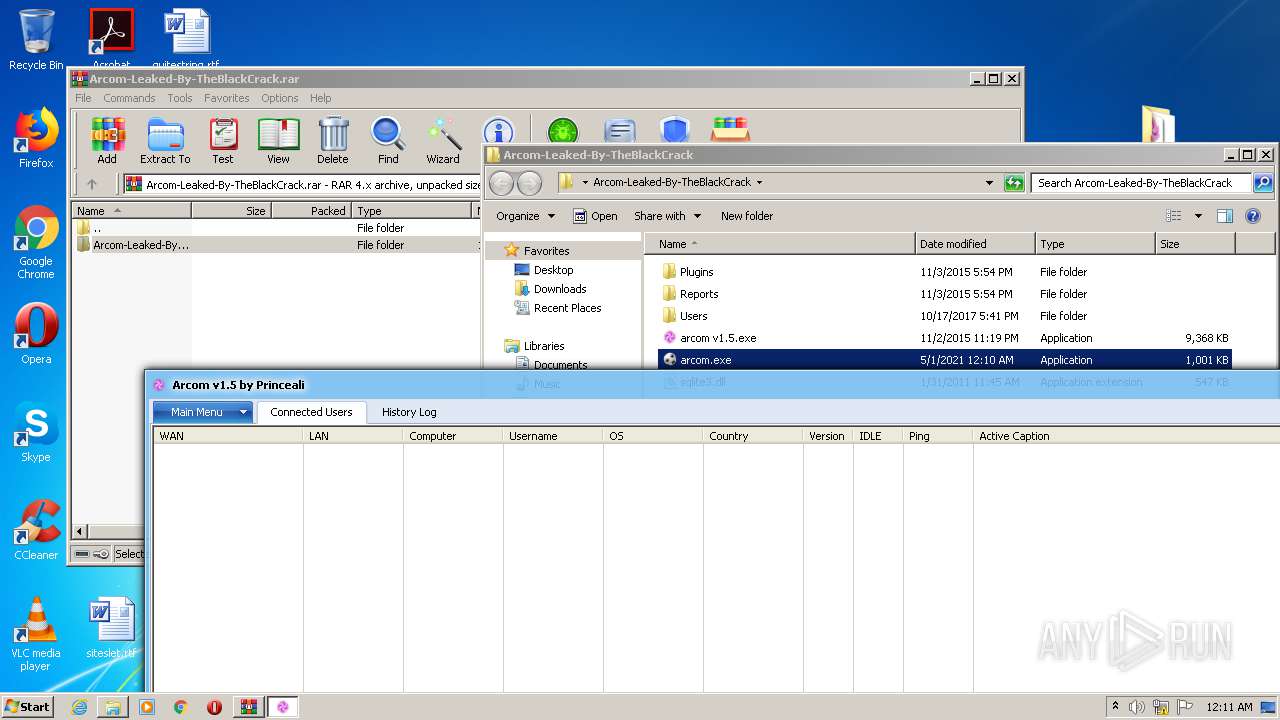The image size is (1280, 720).
Task: Go up one level in WinRAR
Action: [x=92, y=184]
